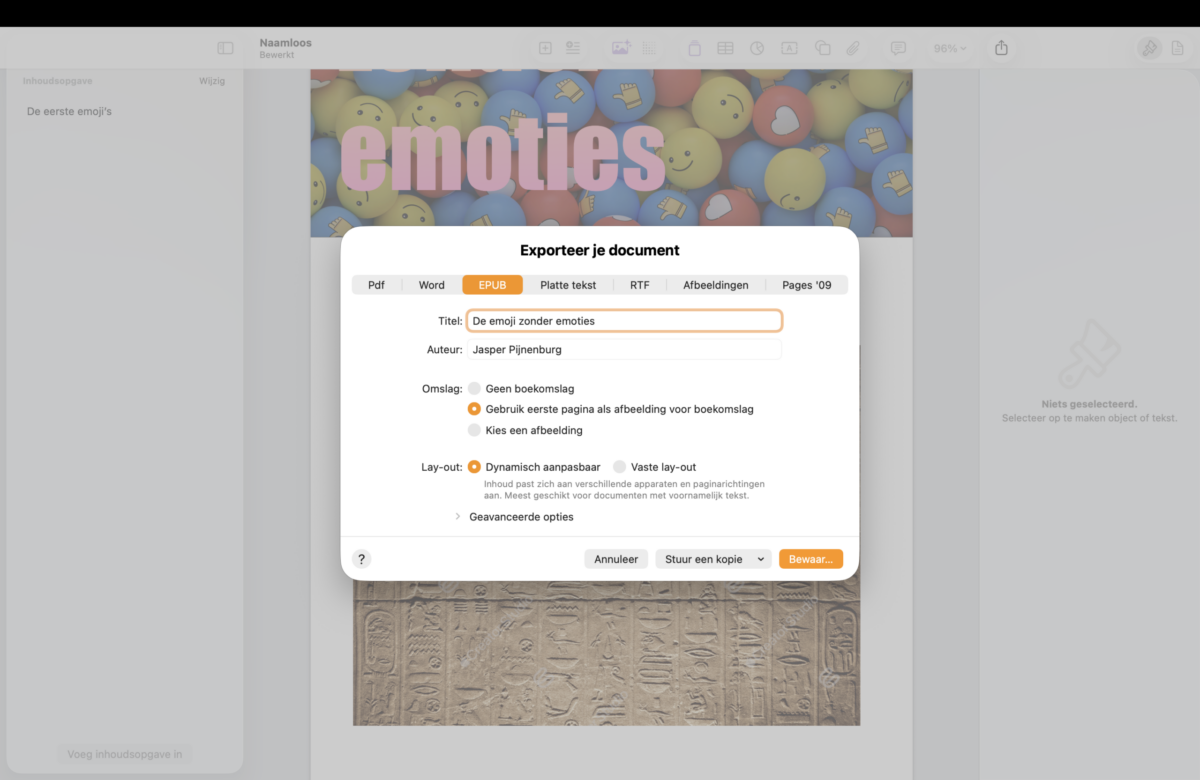
Task: Click the help question mark button
Action: tap(362, 559)
